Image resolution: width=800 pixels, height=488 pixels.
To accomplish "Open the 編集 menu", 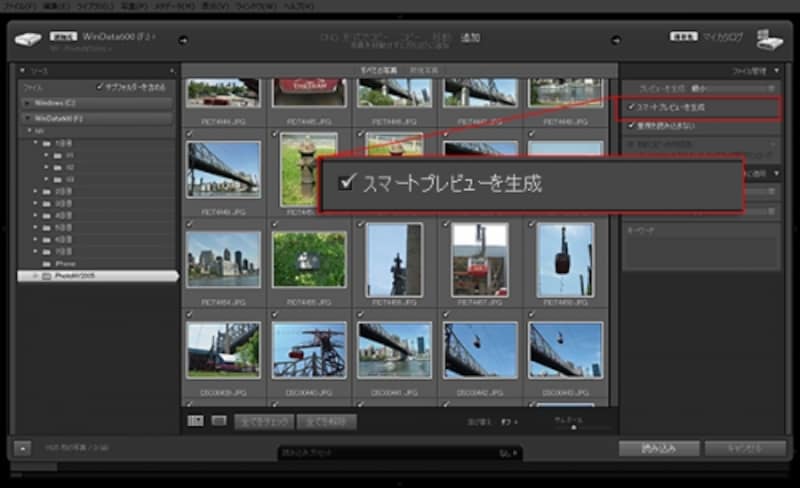I will (57, 6).
